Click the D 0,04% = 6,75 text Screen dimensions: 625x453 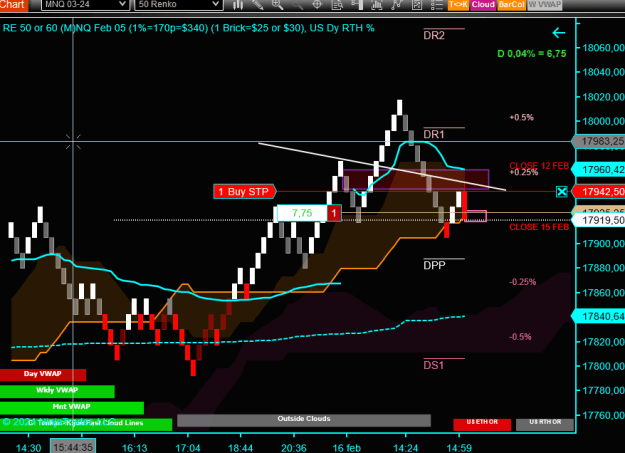pyautogui.click(x=532, y=53)
